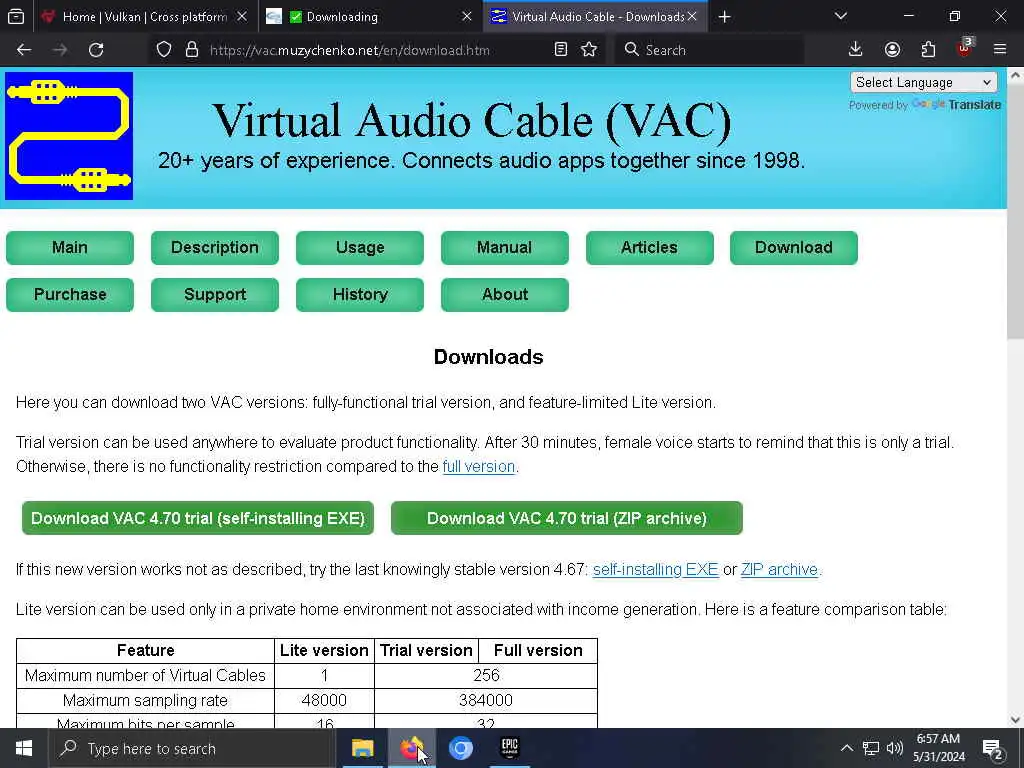1024x768 pixels.
Task: Close the Vulkan home tab
Action: (x=242, y=16)
